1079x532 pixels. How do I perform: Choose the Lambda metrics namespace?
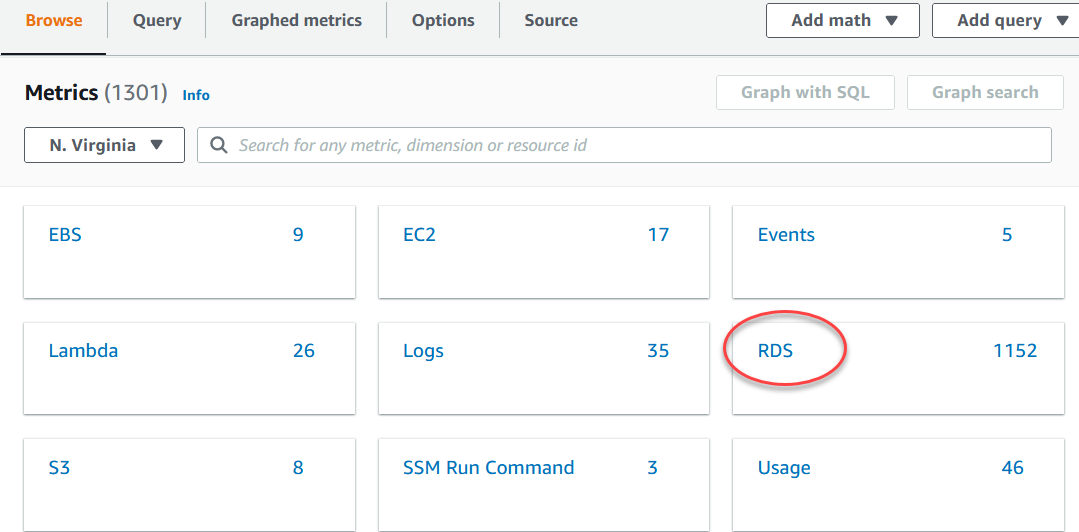83,351
